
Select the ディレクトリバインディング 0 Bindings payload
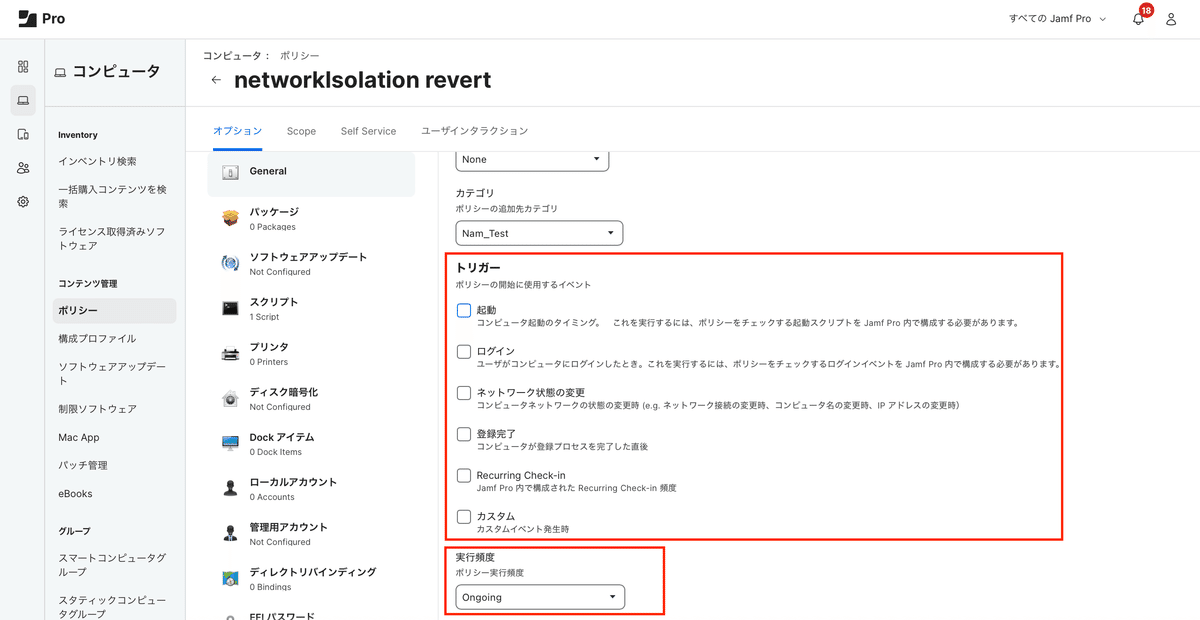coord(310,578)
